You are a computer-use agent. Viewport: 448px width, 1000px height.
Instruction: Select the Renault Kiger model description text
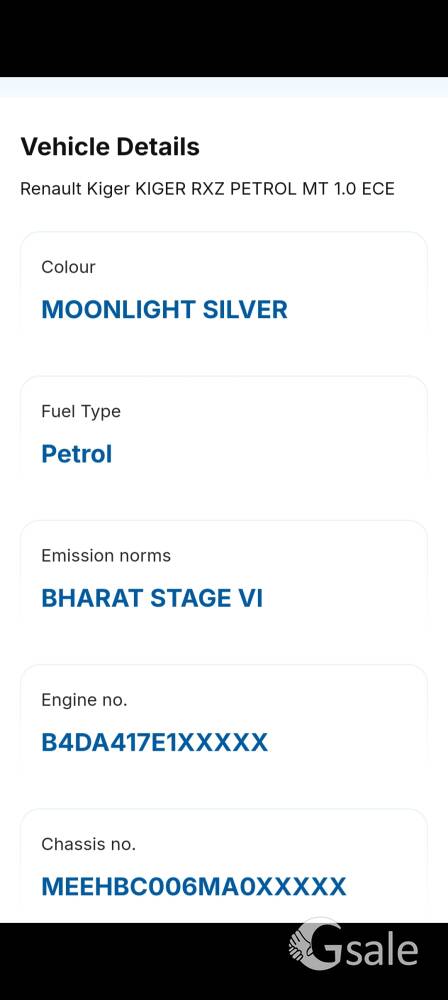pyautogui.click(x=207, y=189)
